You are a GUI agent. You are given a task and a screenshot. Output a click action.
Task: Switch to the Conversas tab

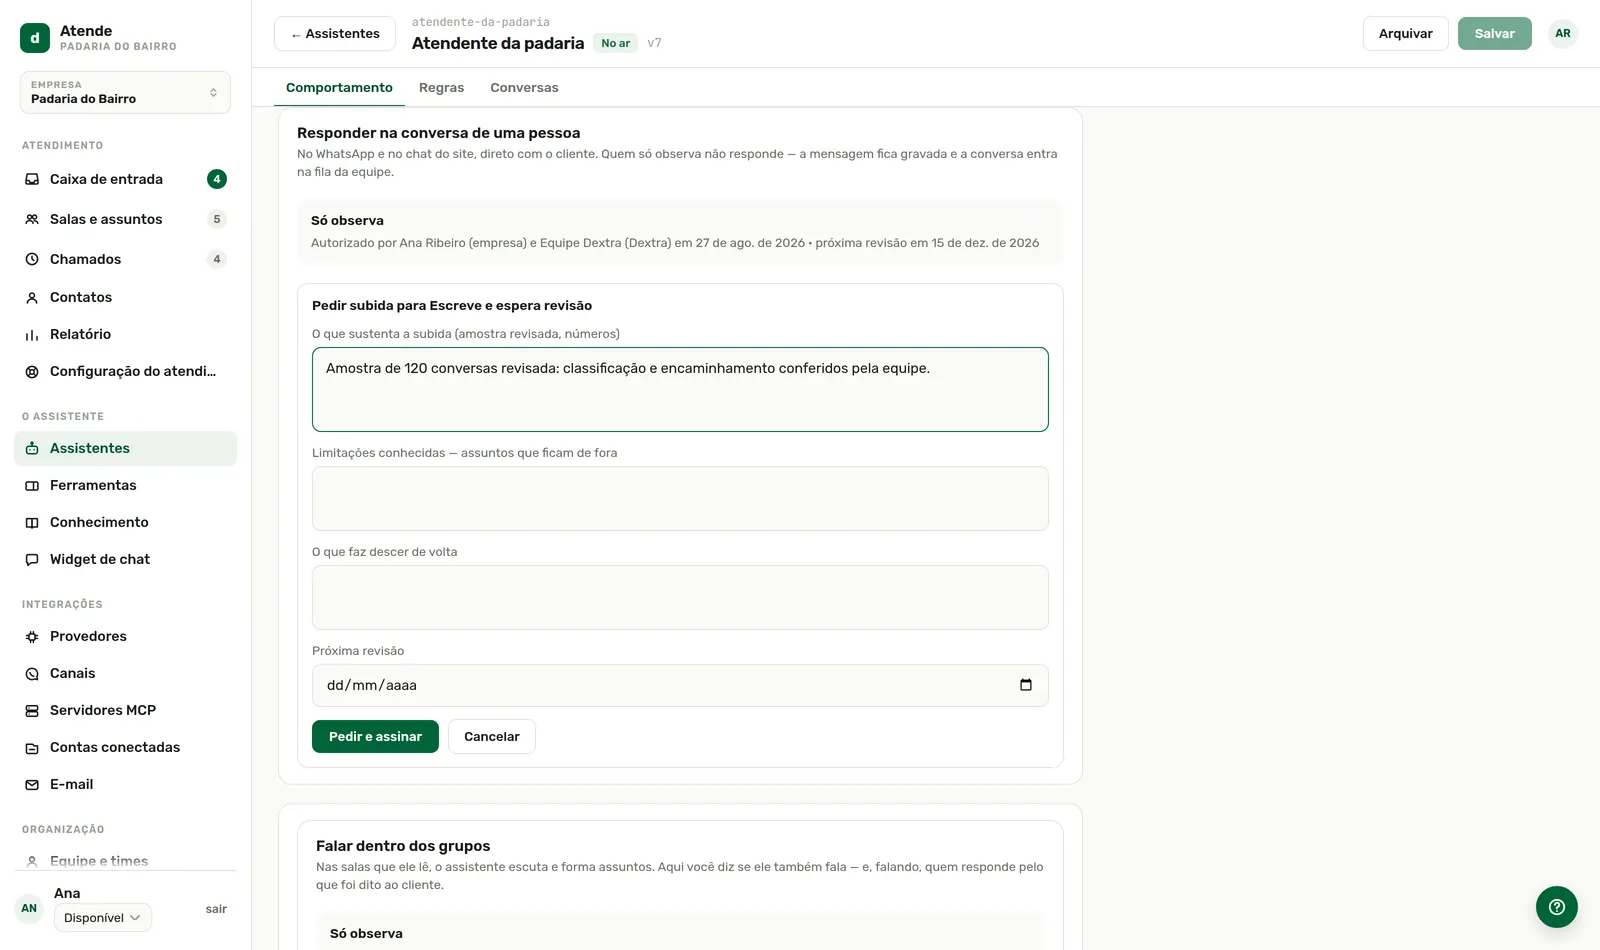click(x=524, y=88)
